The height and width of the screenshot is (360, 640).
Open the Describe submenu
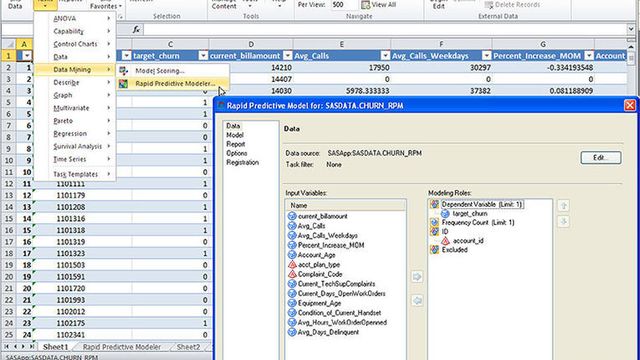(x=75, y=82)
